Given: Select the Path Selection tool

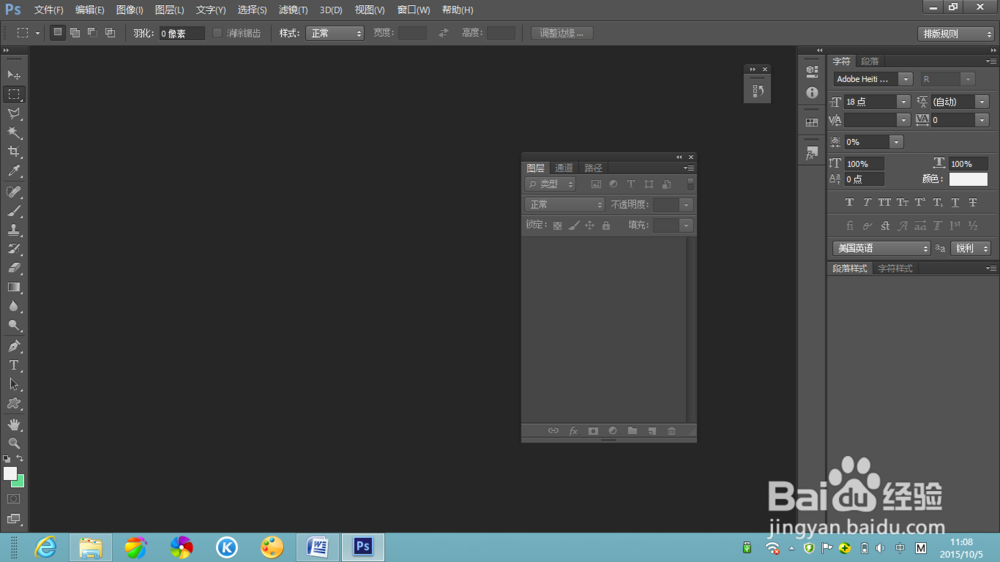Looking at the screenshot, I should click(x=14, y=385).
